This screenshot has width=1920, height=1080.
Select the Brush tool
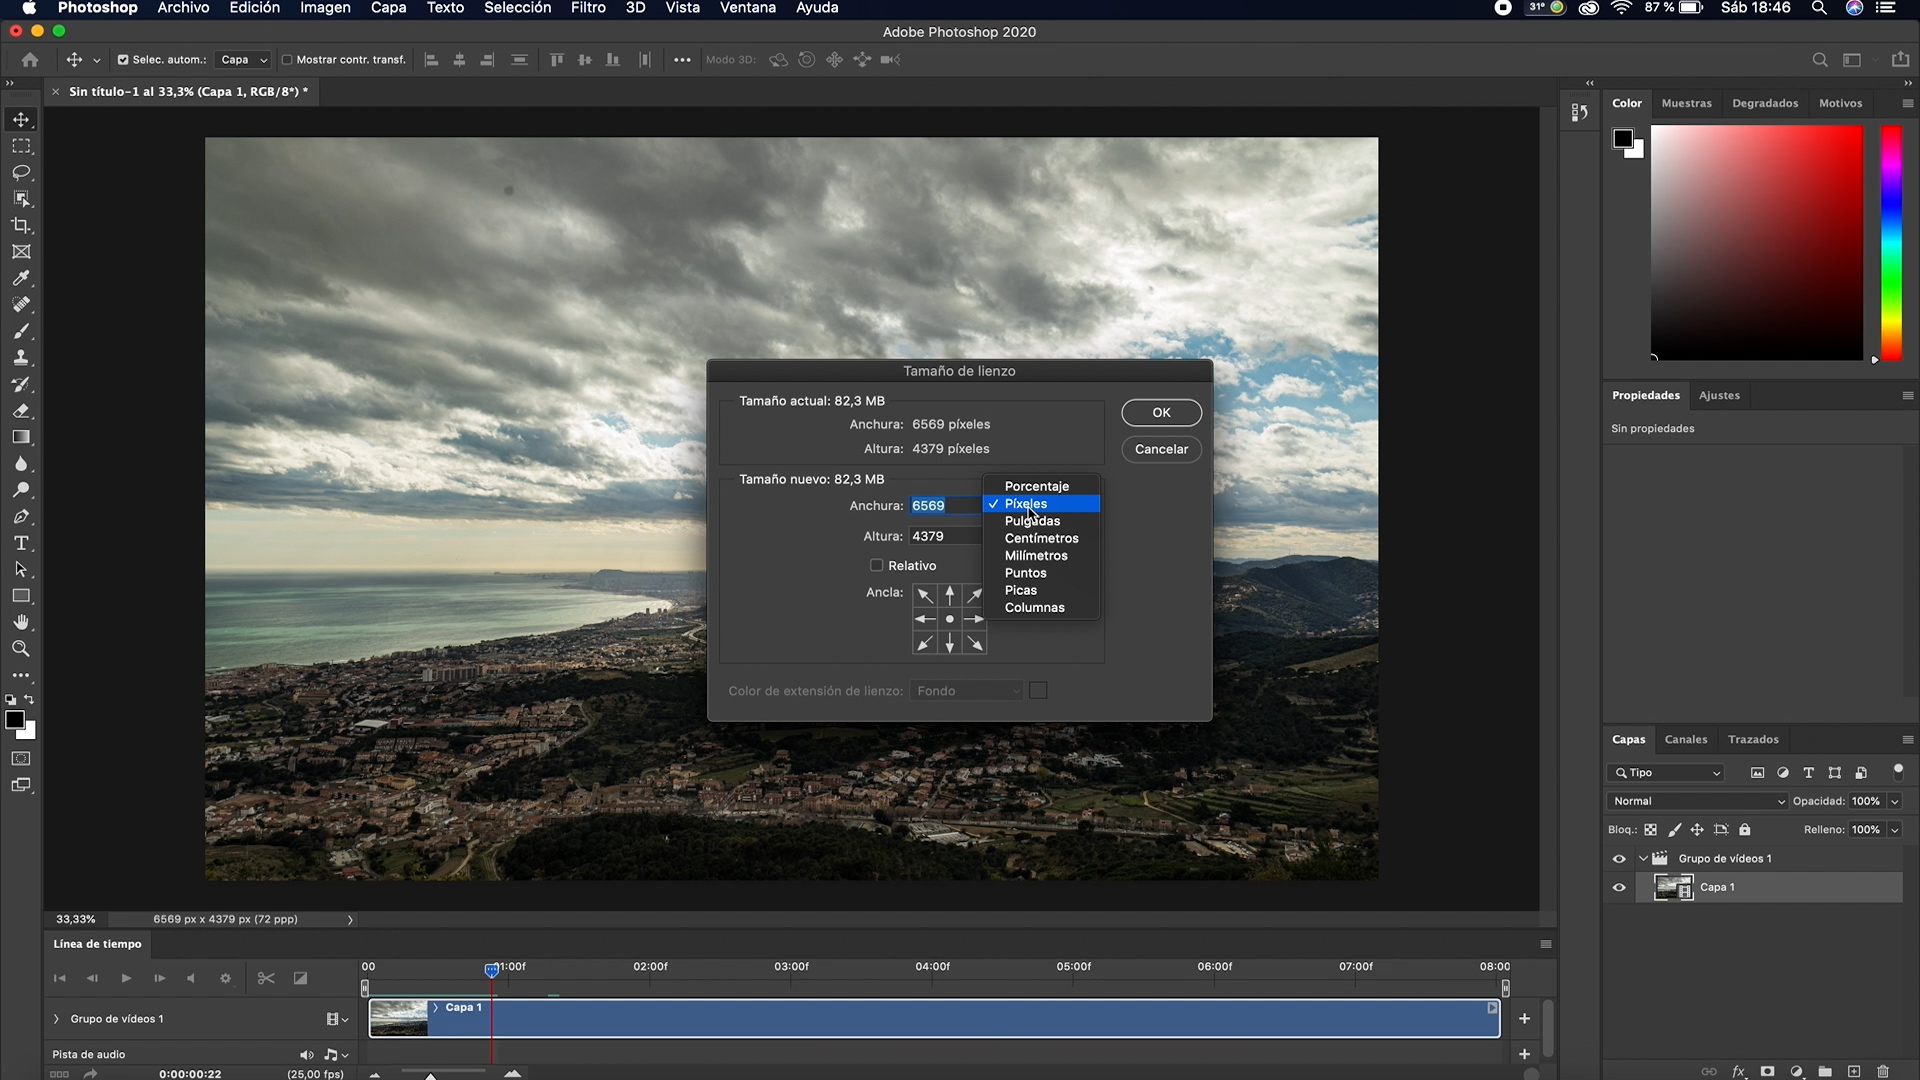[x=21, y=331]
